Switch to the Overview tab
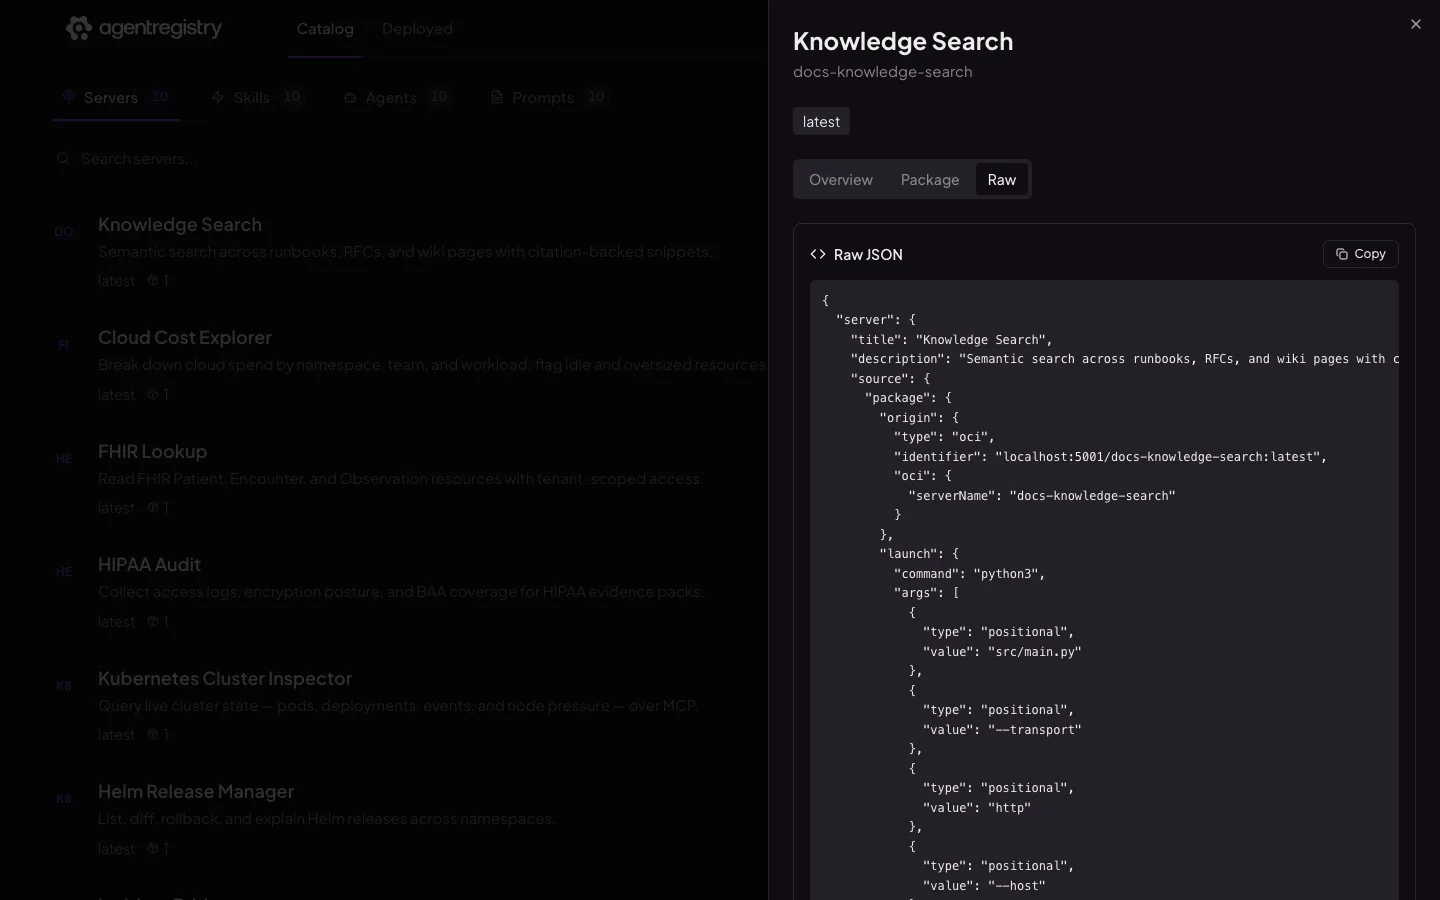The height and width of the screenshot is (900, 1440). tap(841, 179)
